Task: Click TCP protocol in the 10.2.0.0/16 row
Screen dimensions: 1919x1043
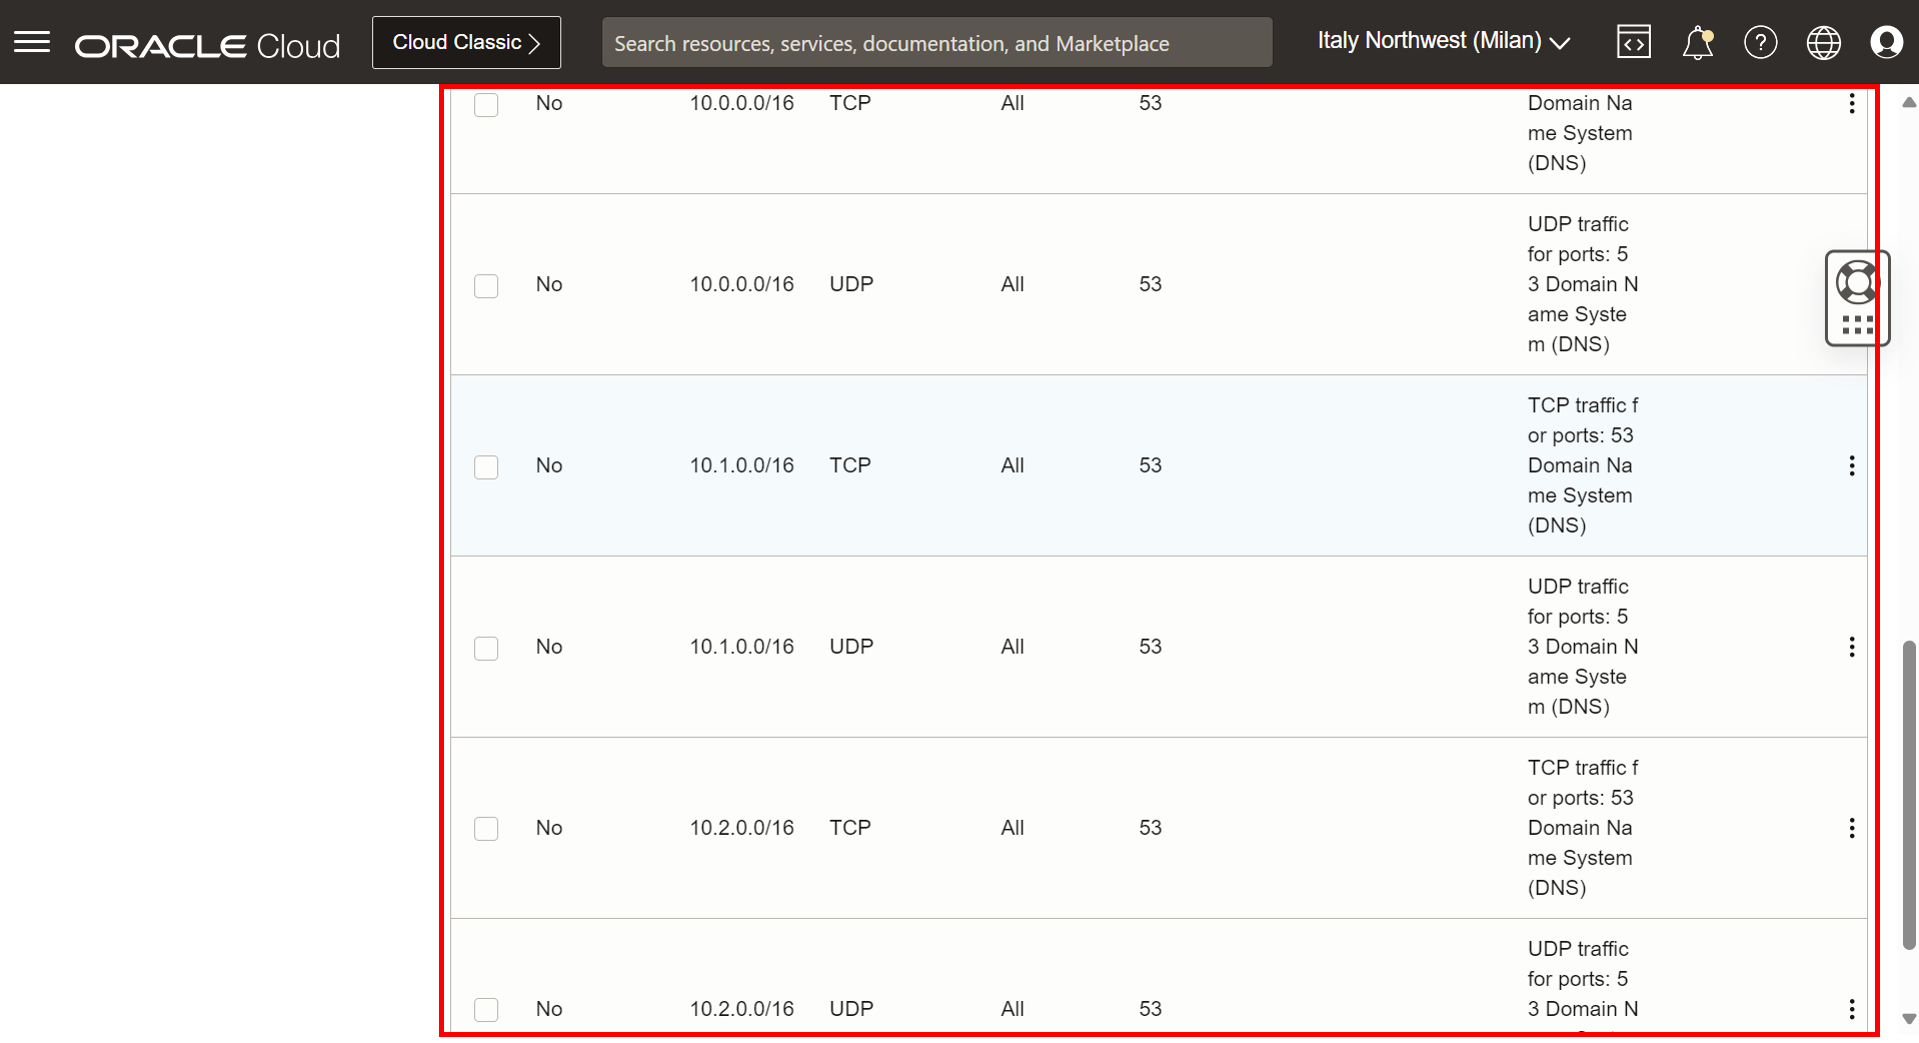Action: tap(850, 827)
